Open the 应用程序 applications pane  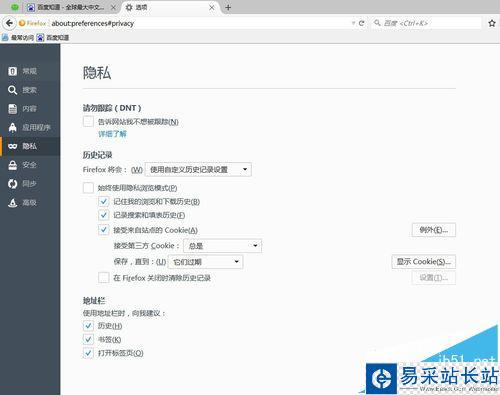pyautogui.click(x=30, y=127)
